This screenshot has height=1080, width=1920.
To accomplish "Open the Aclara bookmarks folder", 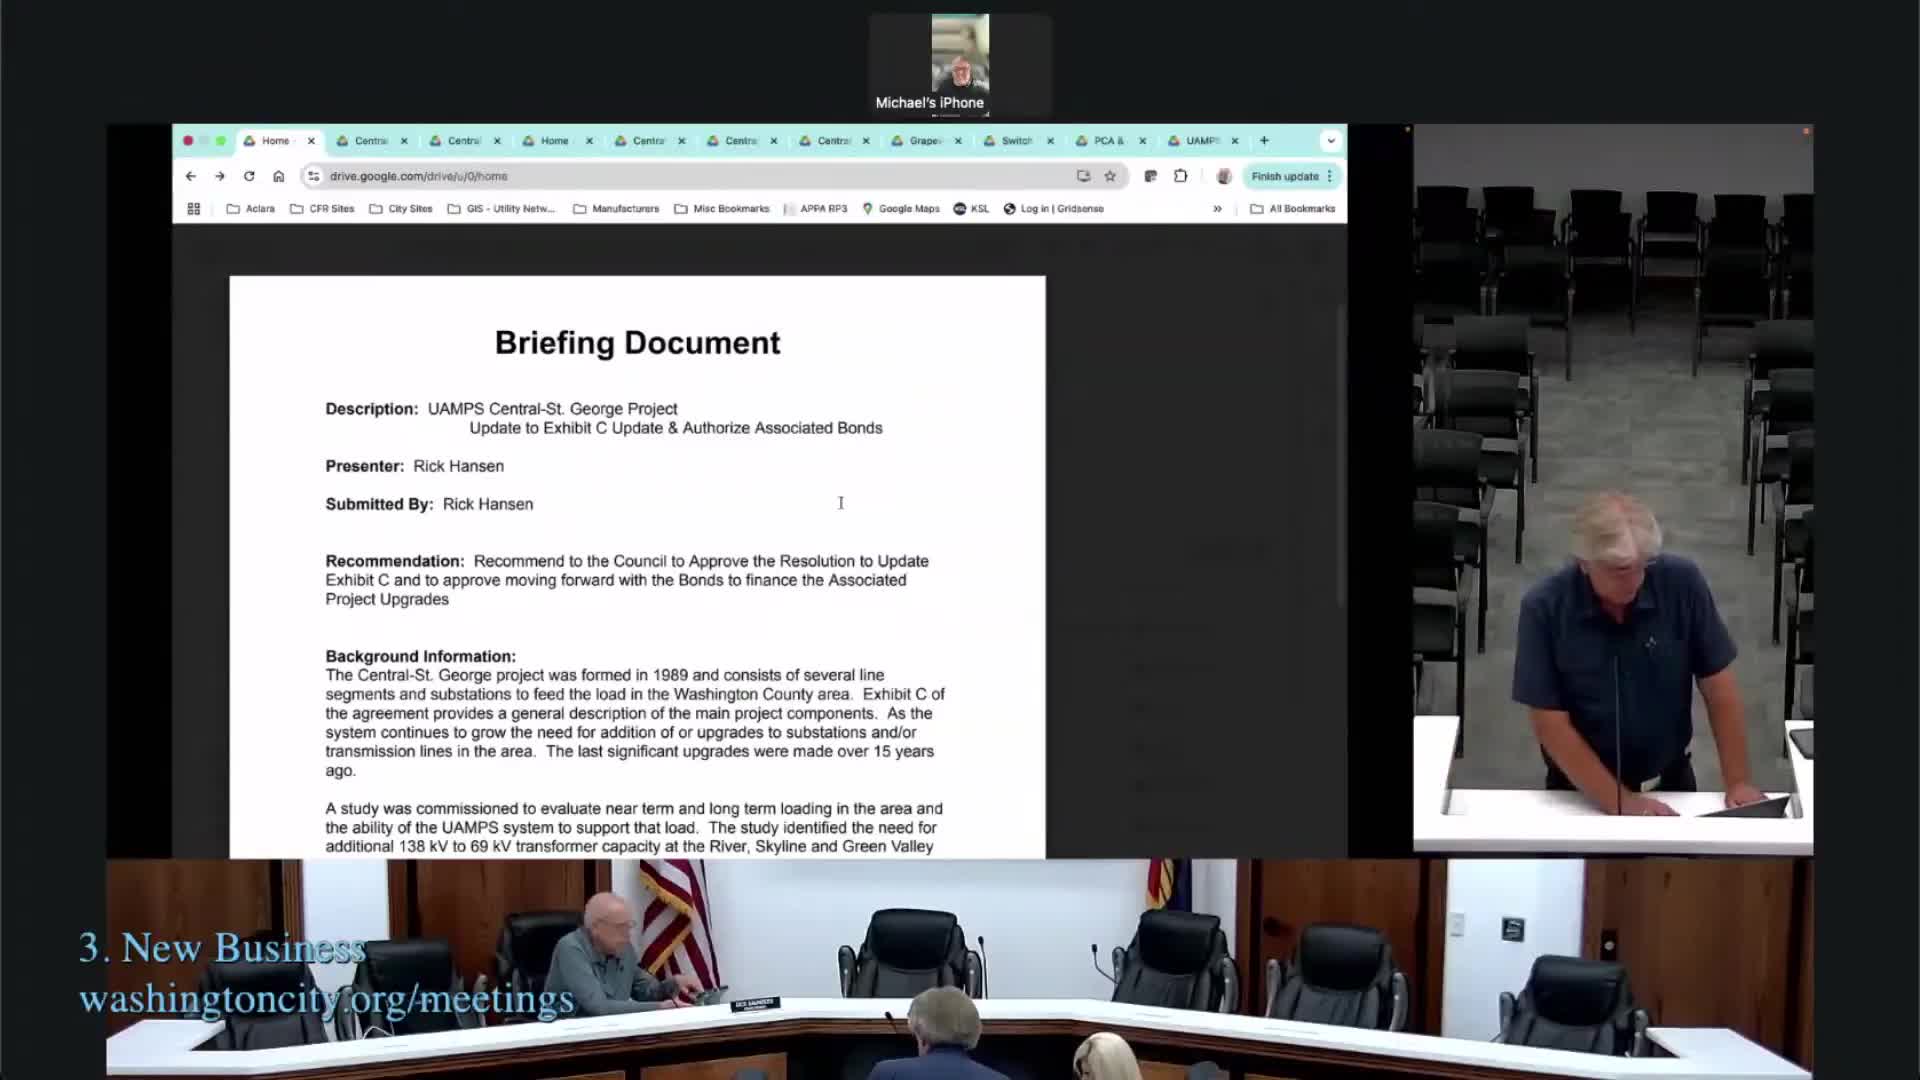I will [x=251, y=209].
